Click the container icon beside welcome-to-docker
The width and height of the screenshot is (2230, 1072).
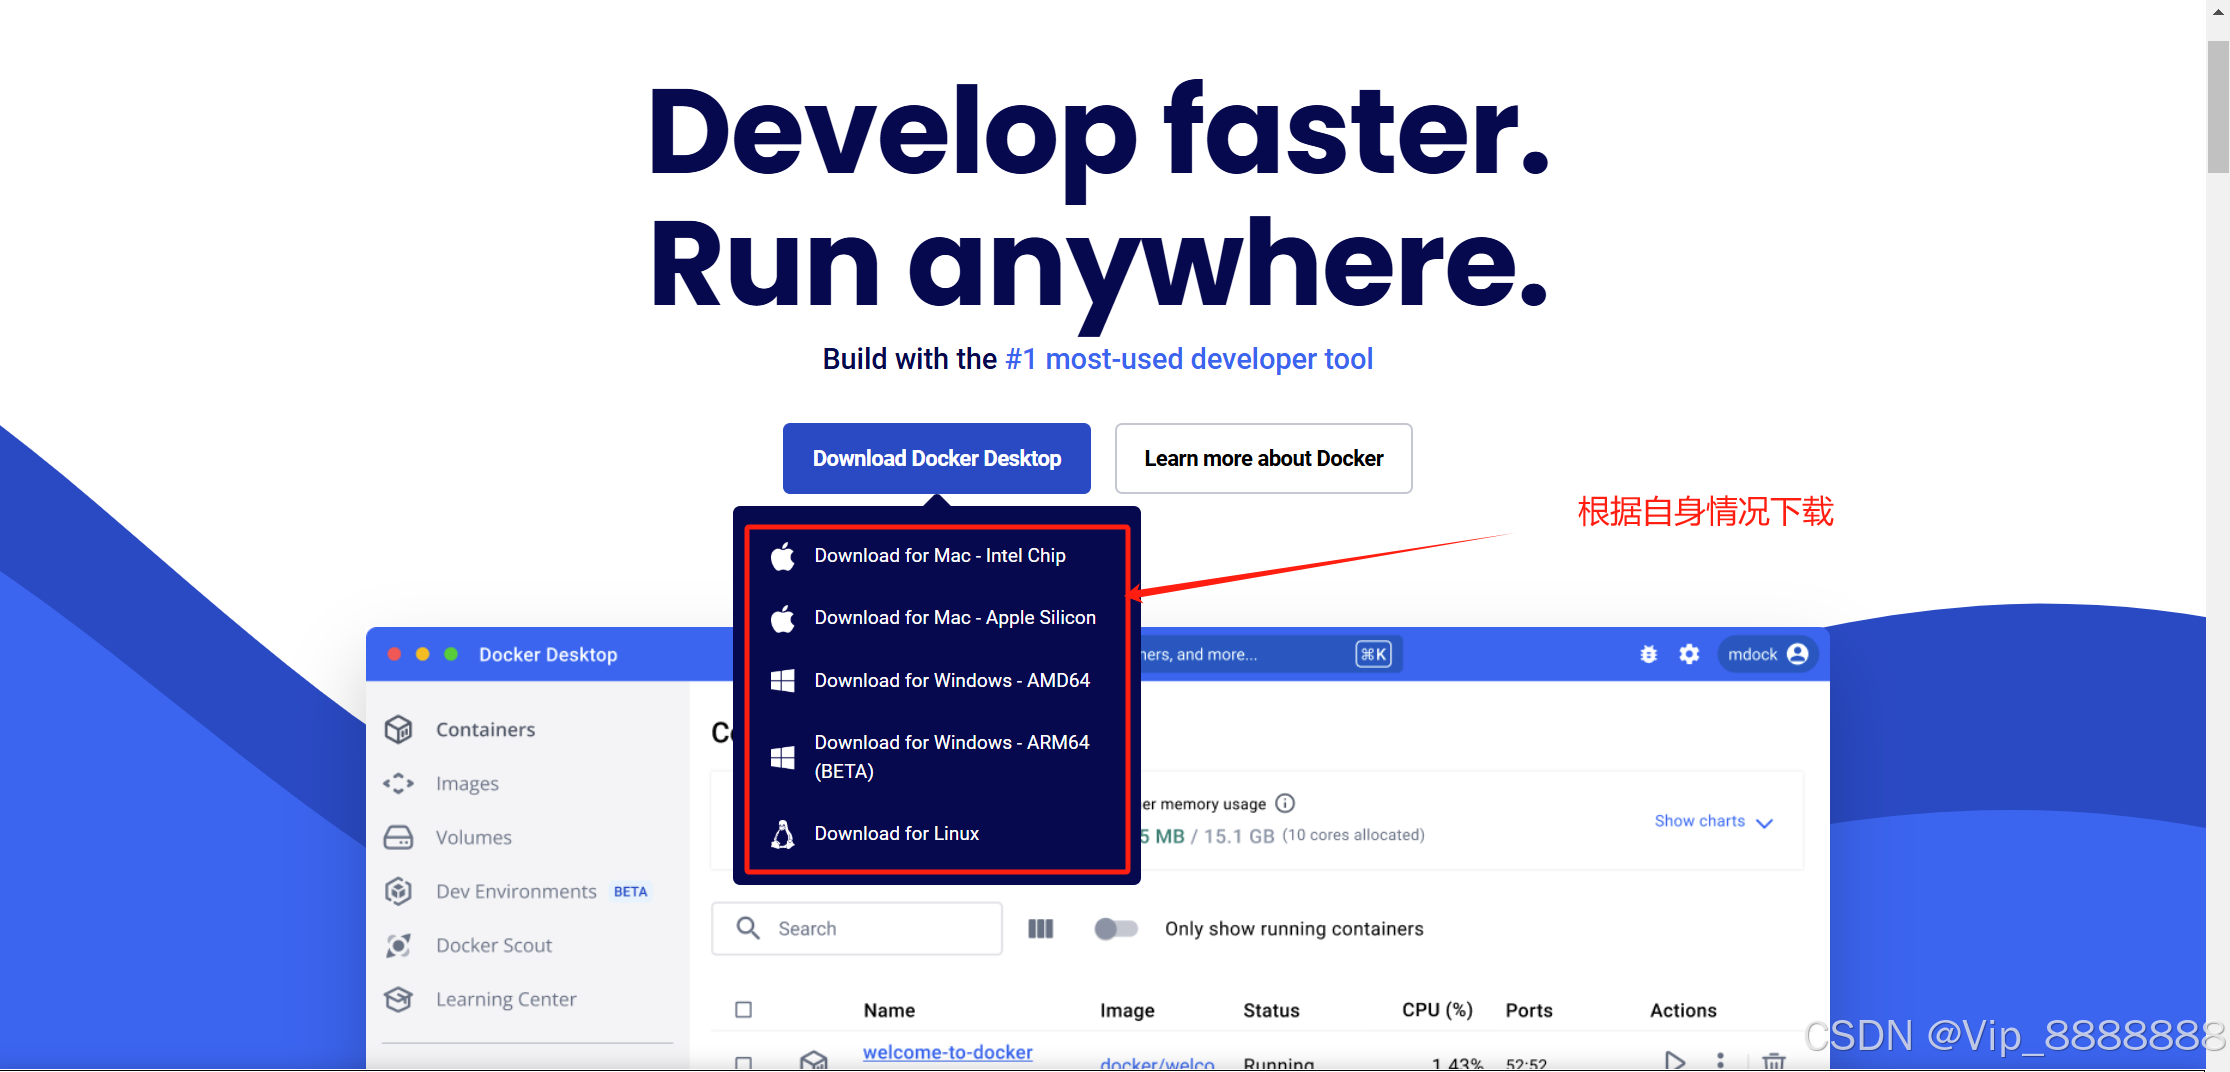pyautogui.click(x=814, y=1060)
